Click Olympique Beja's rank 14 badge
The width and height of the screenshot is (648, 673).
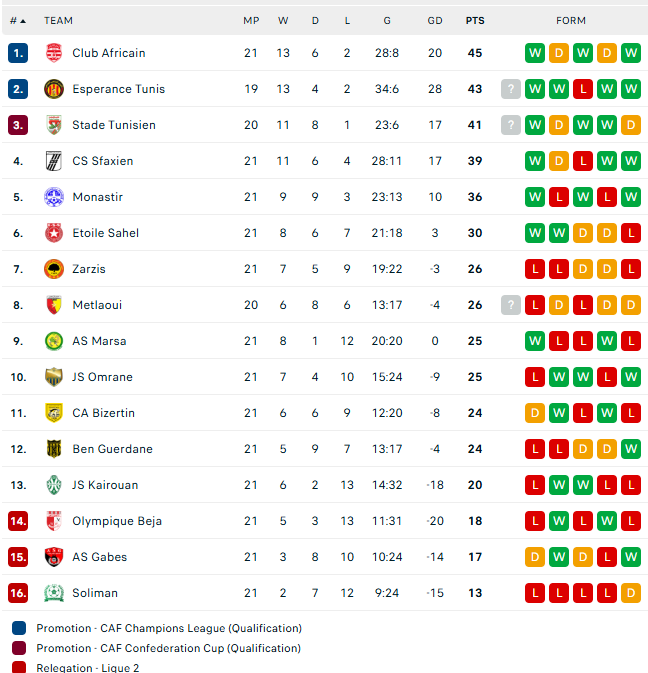click(18, 521)
